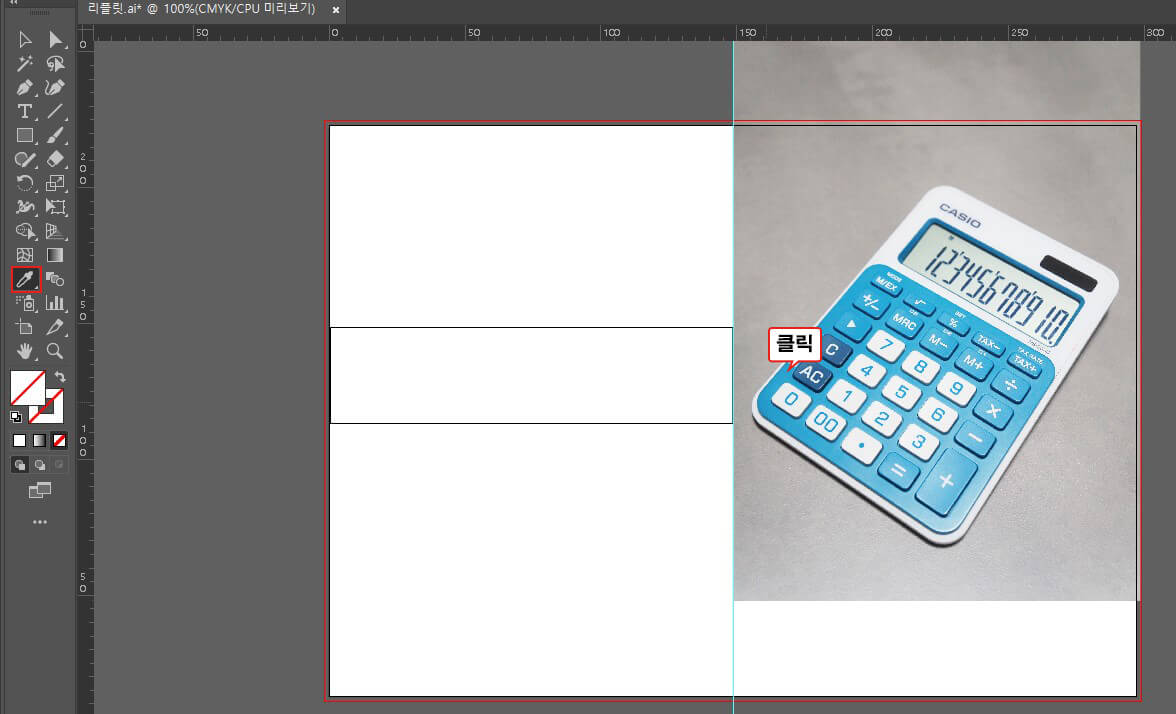Viewport: 1176px width, 714px height.
Task: Set paint mode to None
Action: click(59, 441)
